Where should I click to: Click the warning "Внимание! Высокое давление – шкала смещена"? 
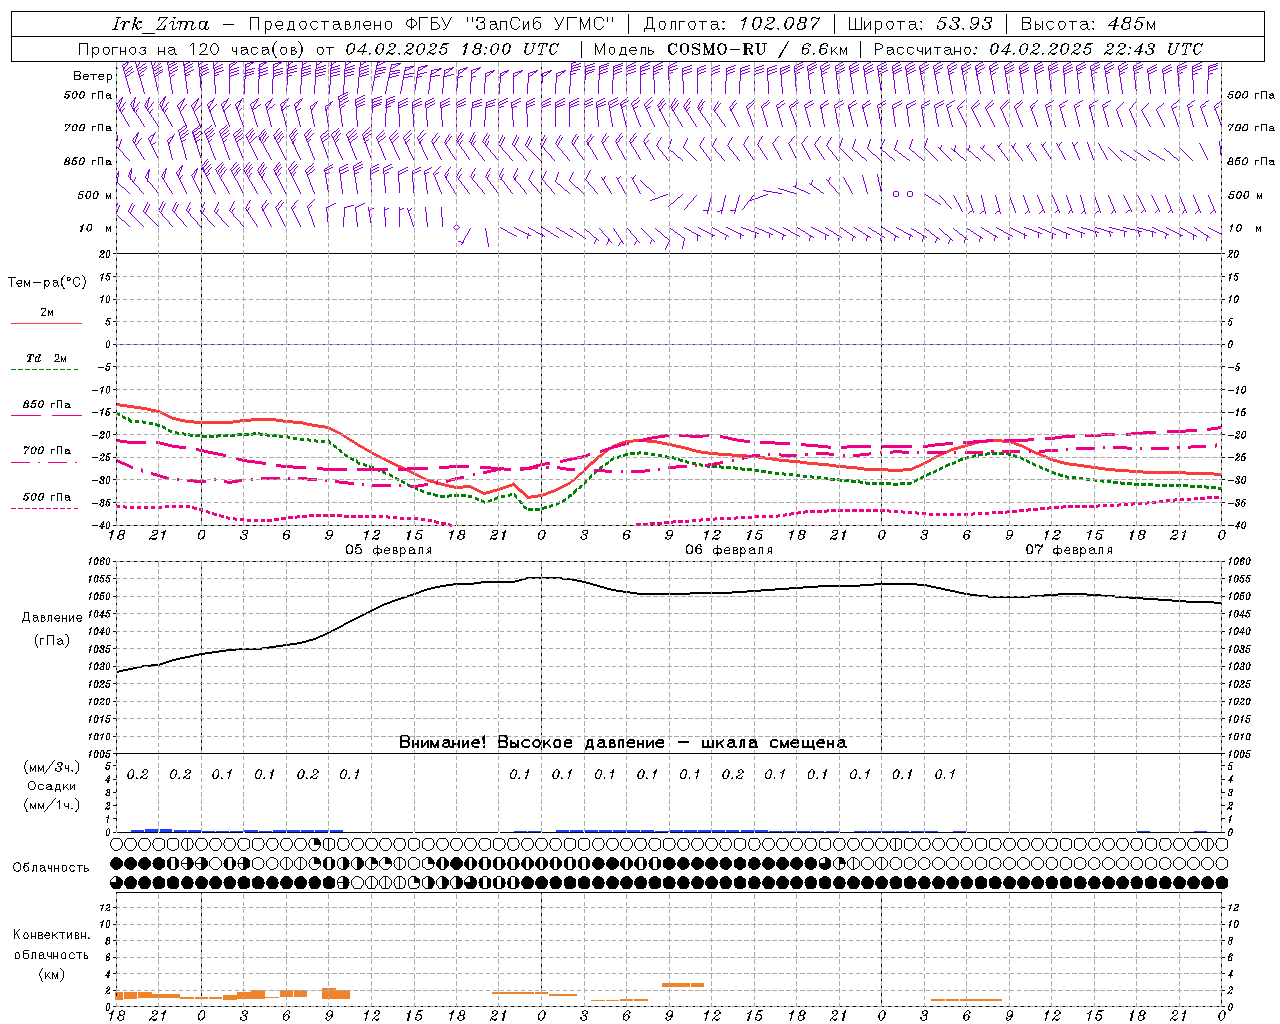point(623,742)
